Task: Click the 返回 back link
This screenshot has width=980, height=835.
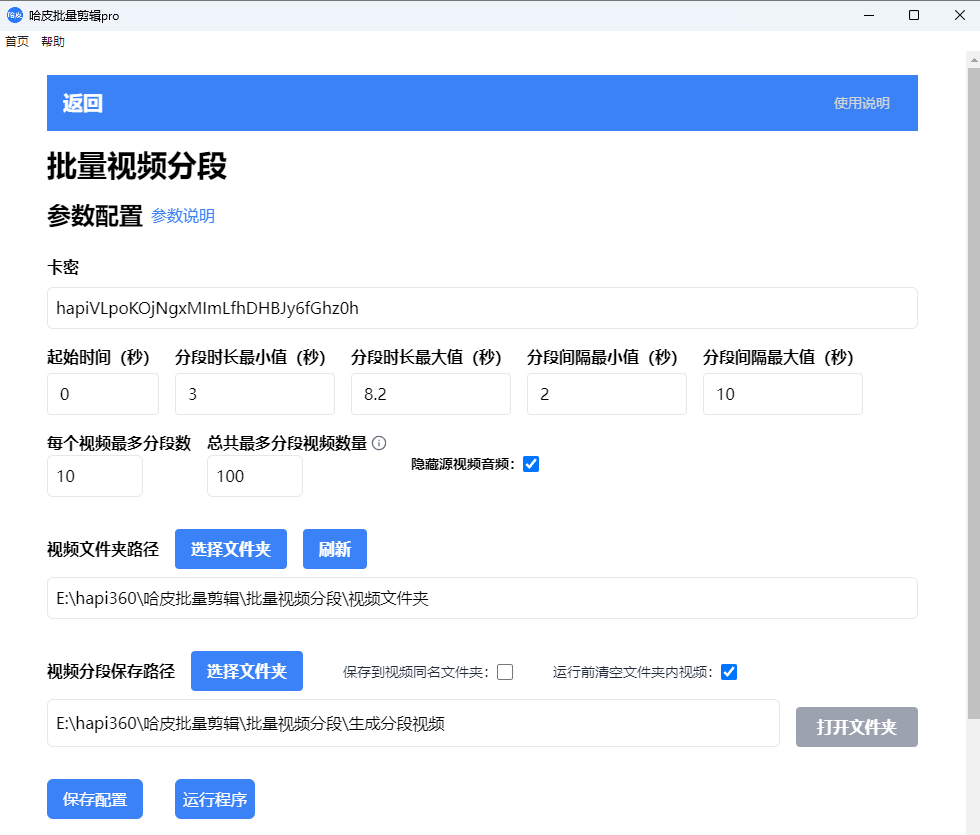Action: click(x=82, y=103)
